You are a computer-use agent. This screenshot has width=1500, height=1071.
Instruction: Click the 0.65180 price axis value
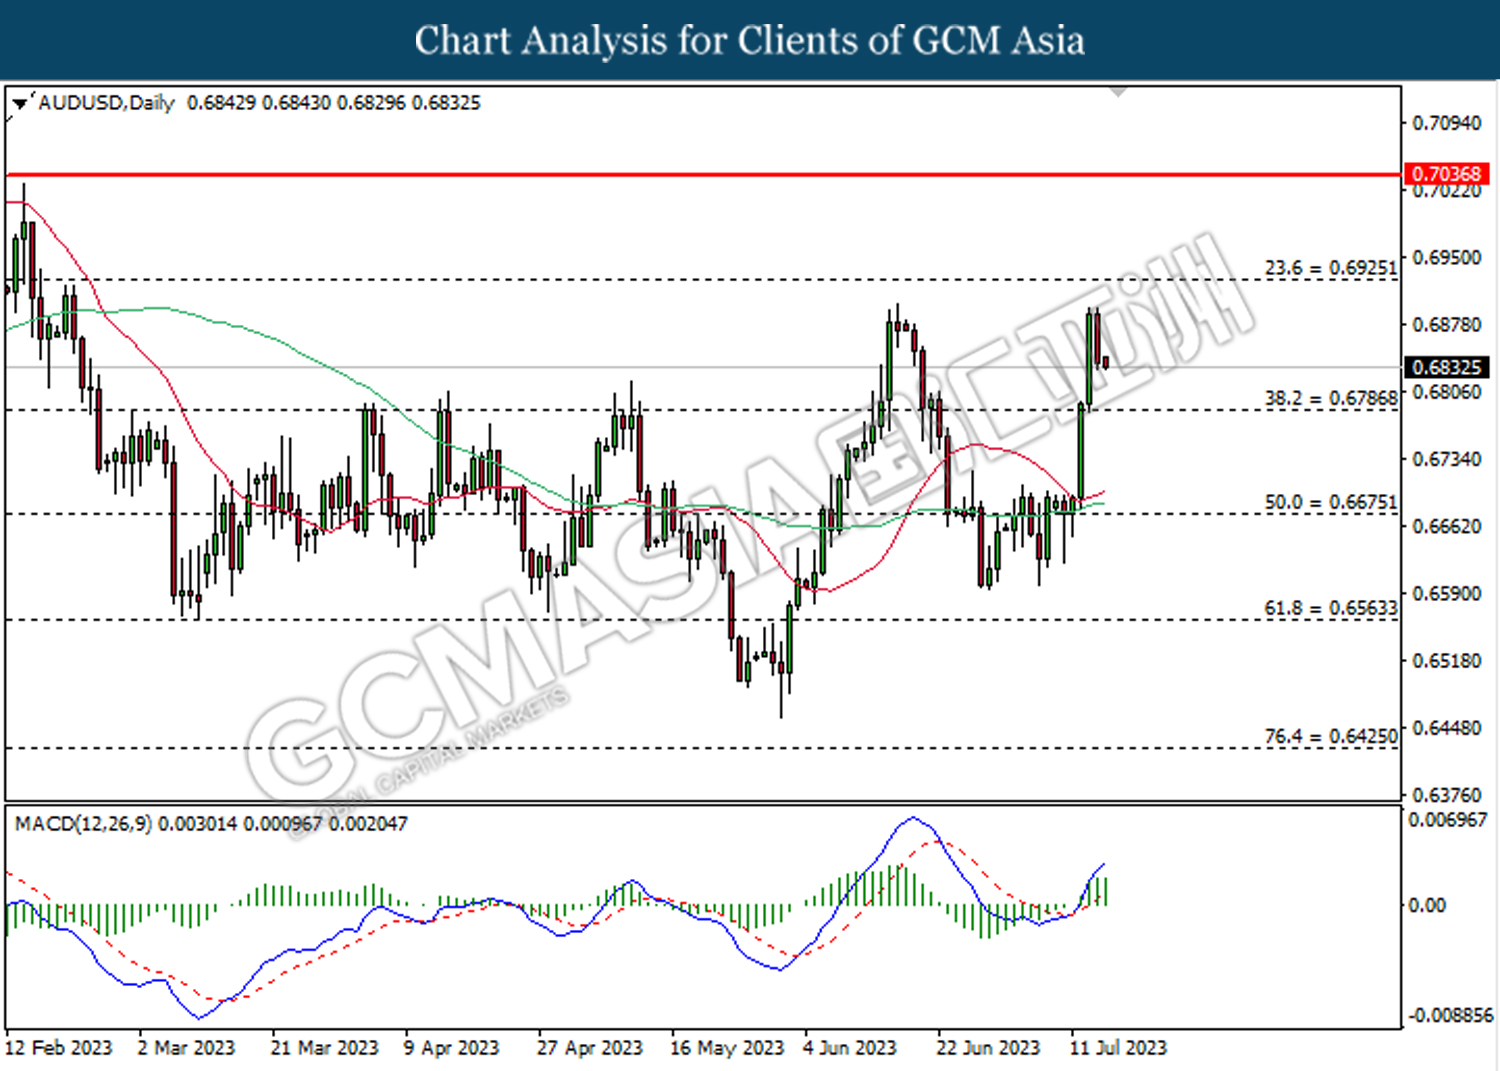pos(1446,661)
